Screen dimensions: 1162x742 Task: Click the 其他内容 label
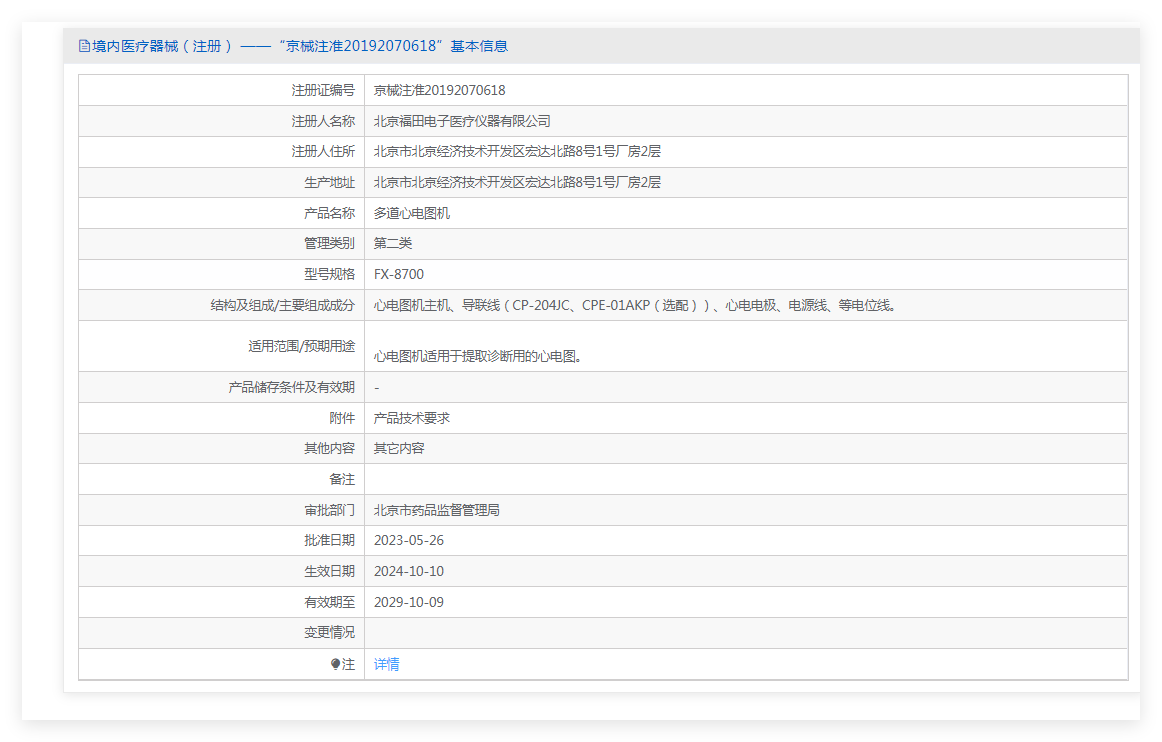tap(330, 448)
